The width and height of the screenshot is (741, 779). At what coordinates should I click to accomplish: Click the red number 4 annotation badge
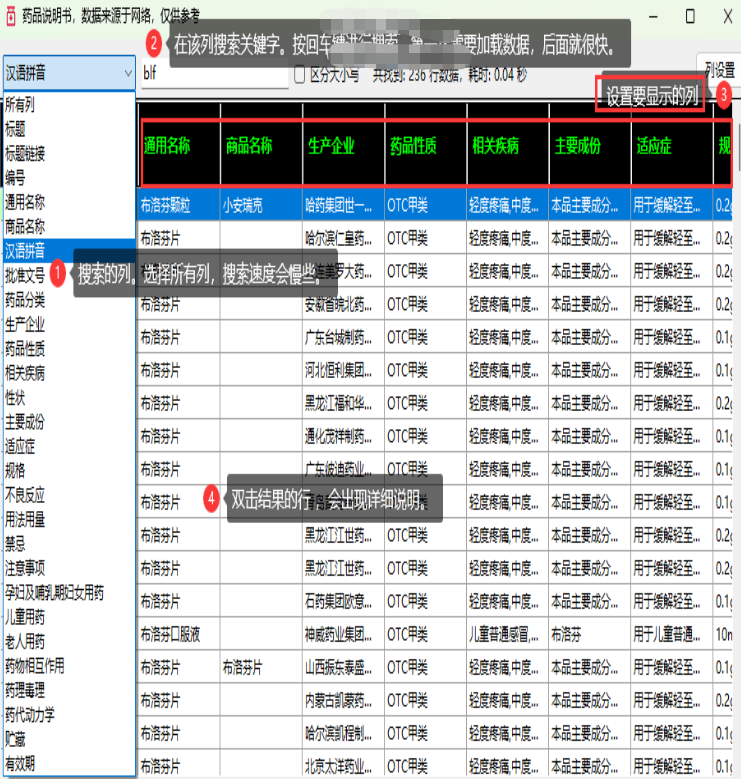(211, 497)
